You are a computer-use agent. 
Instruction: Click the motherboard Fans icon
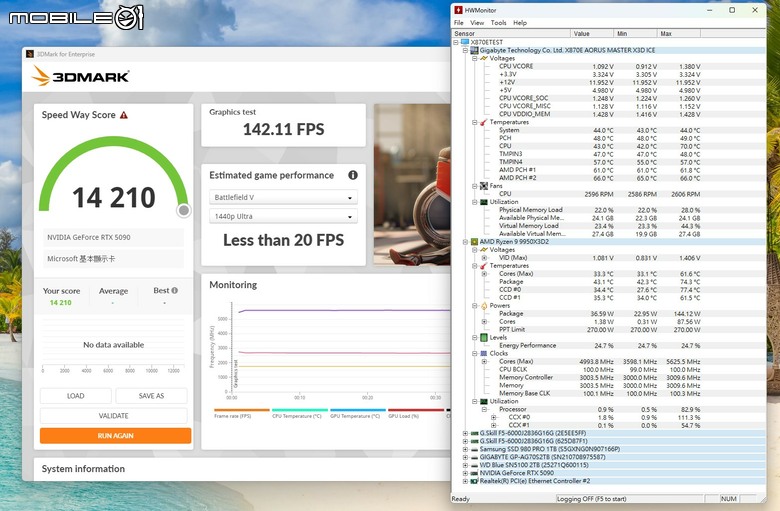(484, 186)
